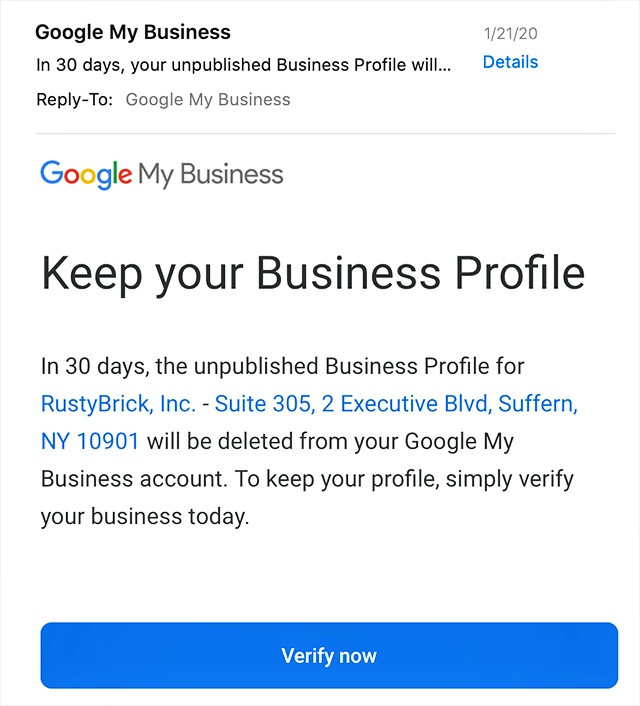Click the "will be deleted from your Google My" text
Viewport: 640px width, 706px height.
tap(330, 441)
